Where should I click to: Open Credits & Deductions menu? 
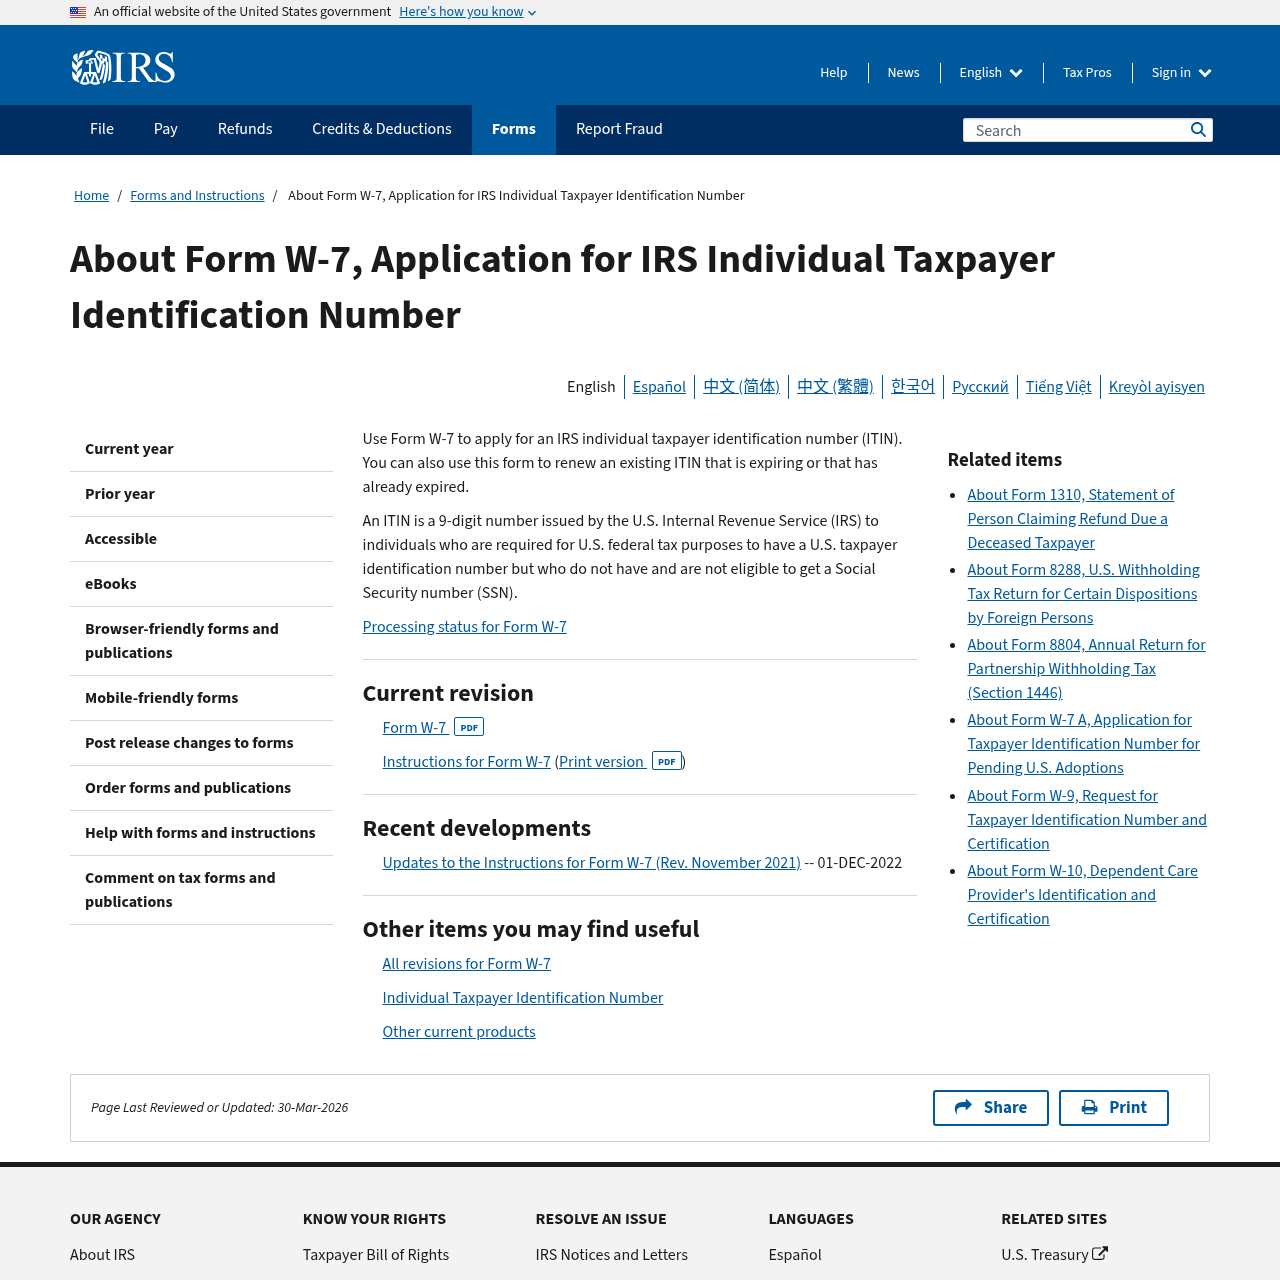382,129
